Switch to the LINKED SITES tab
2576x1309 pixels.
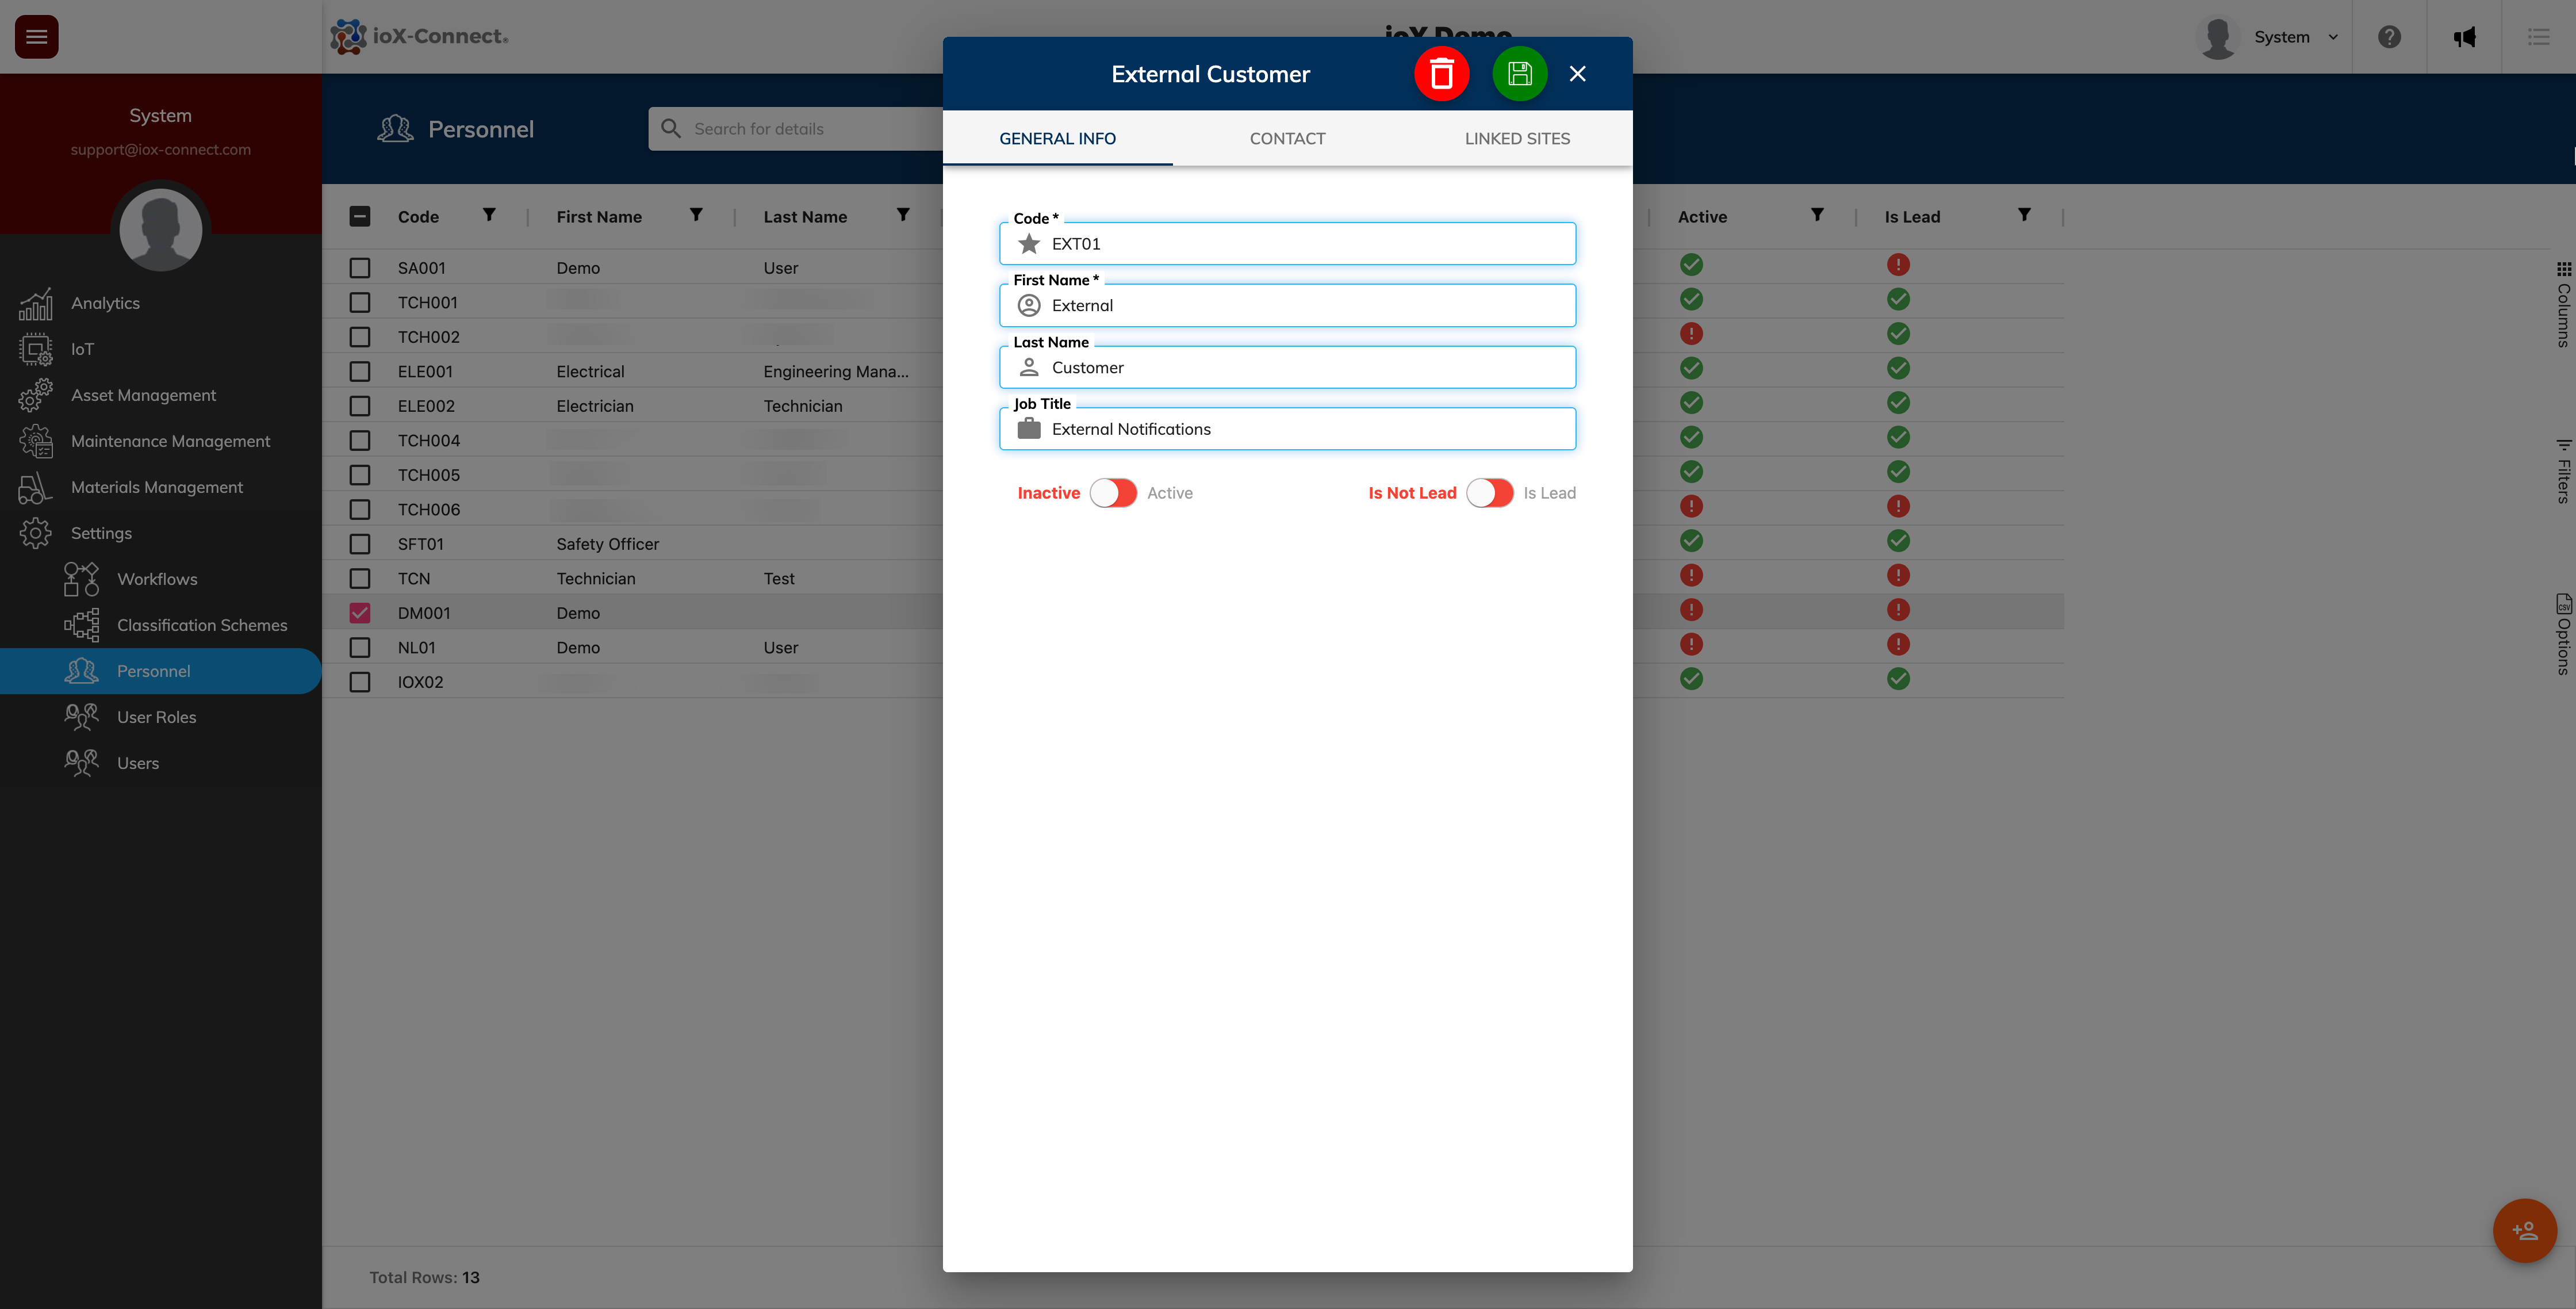(1516, 139)
